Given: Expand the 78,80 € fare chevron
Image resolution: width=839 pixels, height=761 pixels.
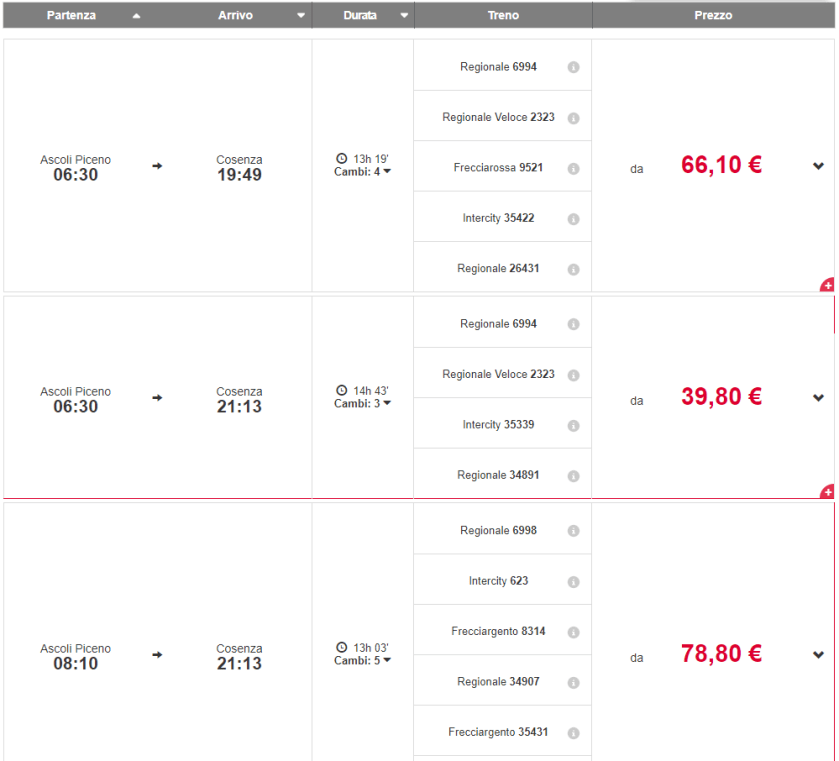Looking at the screenshot, I should point(818,655).
